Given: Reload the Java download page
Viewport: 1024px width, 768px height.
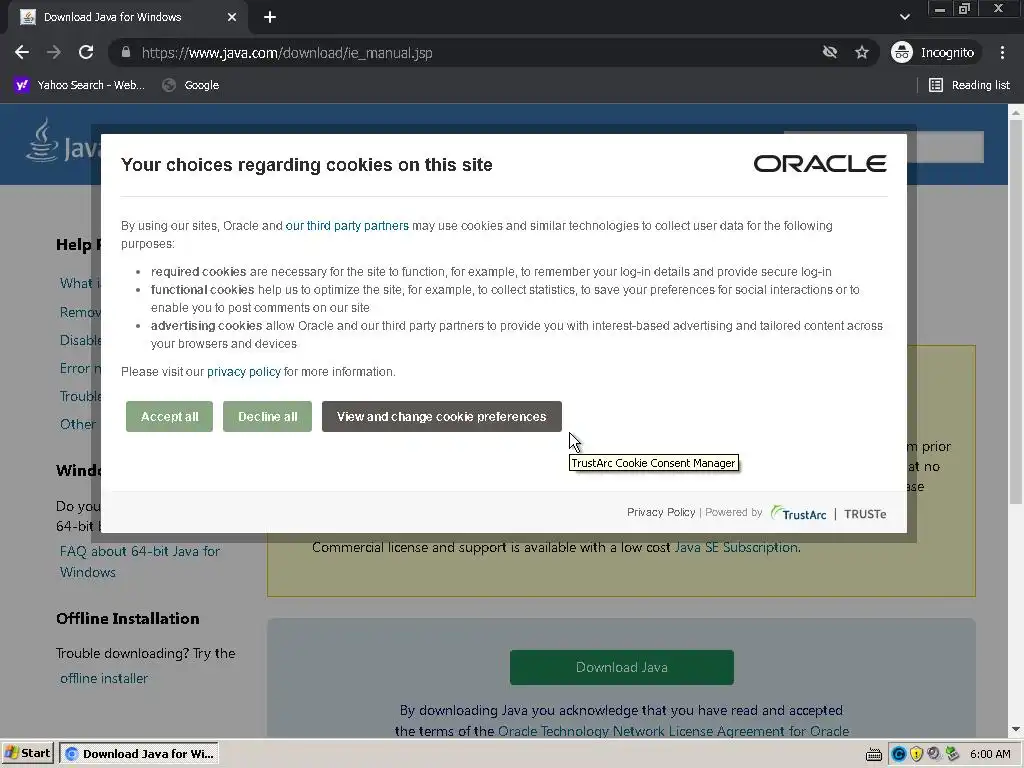Looking at the screenshot, I should click(86, 53).
